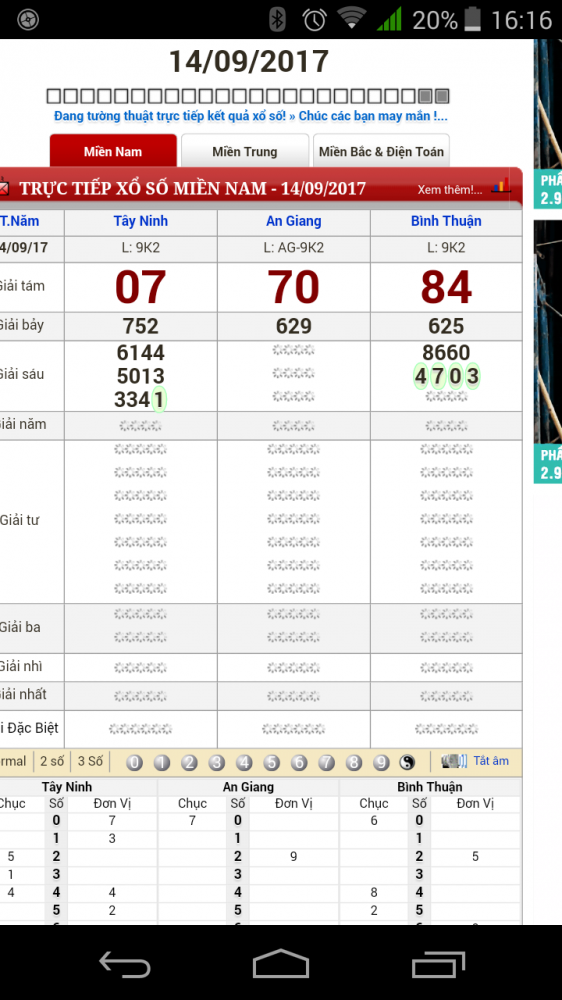Toggle the digit 7 filter ball
This screenshot has height=1000, width=562.
click(x=327, y=761)
